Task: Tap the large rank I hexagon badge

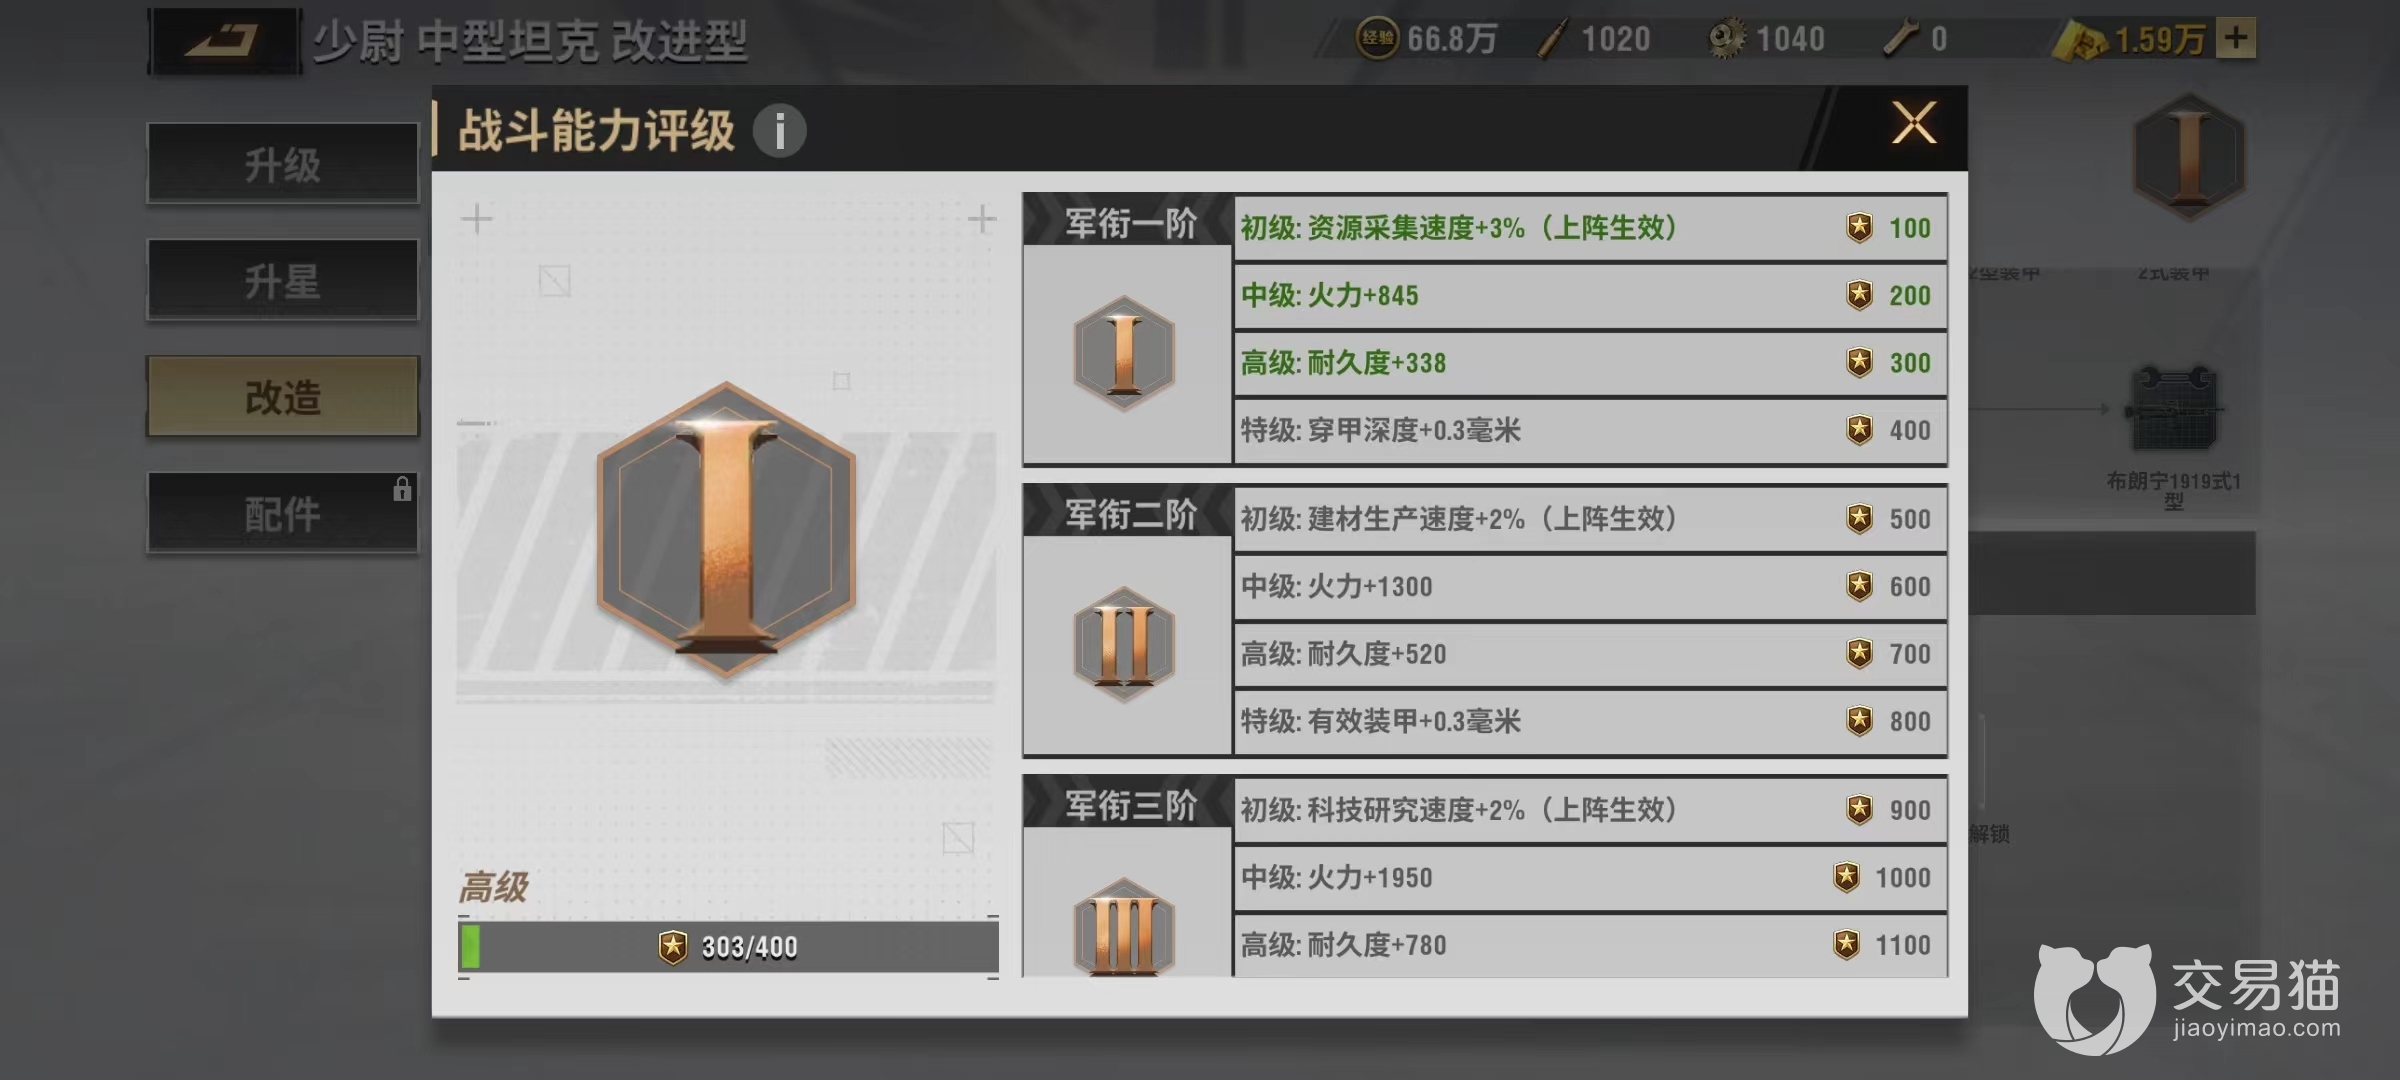Action: [726, 531]
